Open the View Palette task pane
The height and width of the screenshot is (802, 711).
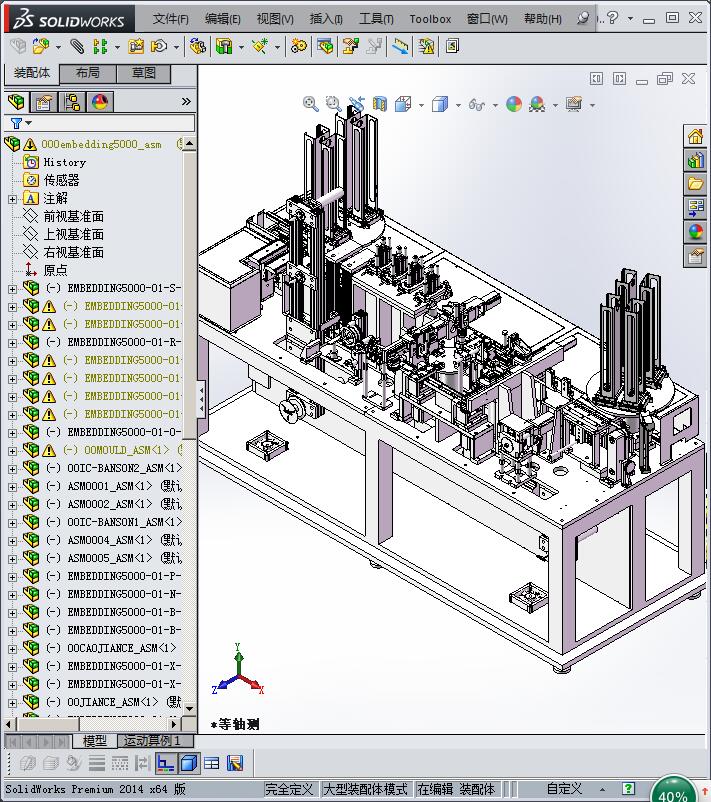(x=695, y=208)
